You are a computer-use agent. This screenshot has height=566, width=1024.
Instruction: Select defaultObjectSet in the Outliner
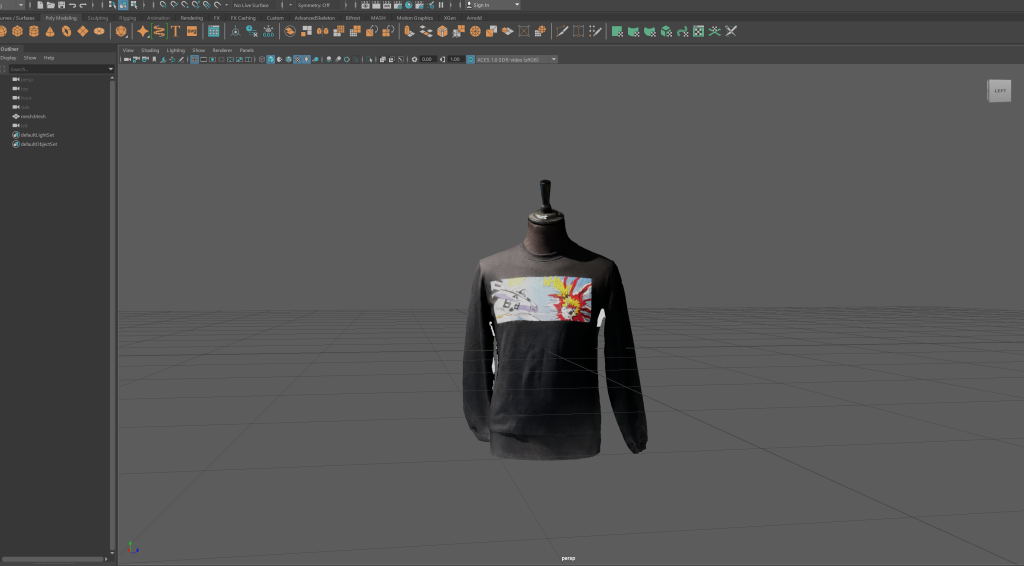[39, 144]
